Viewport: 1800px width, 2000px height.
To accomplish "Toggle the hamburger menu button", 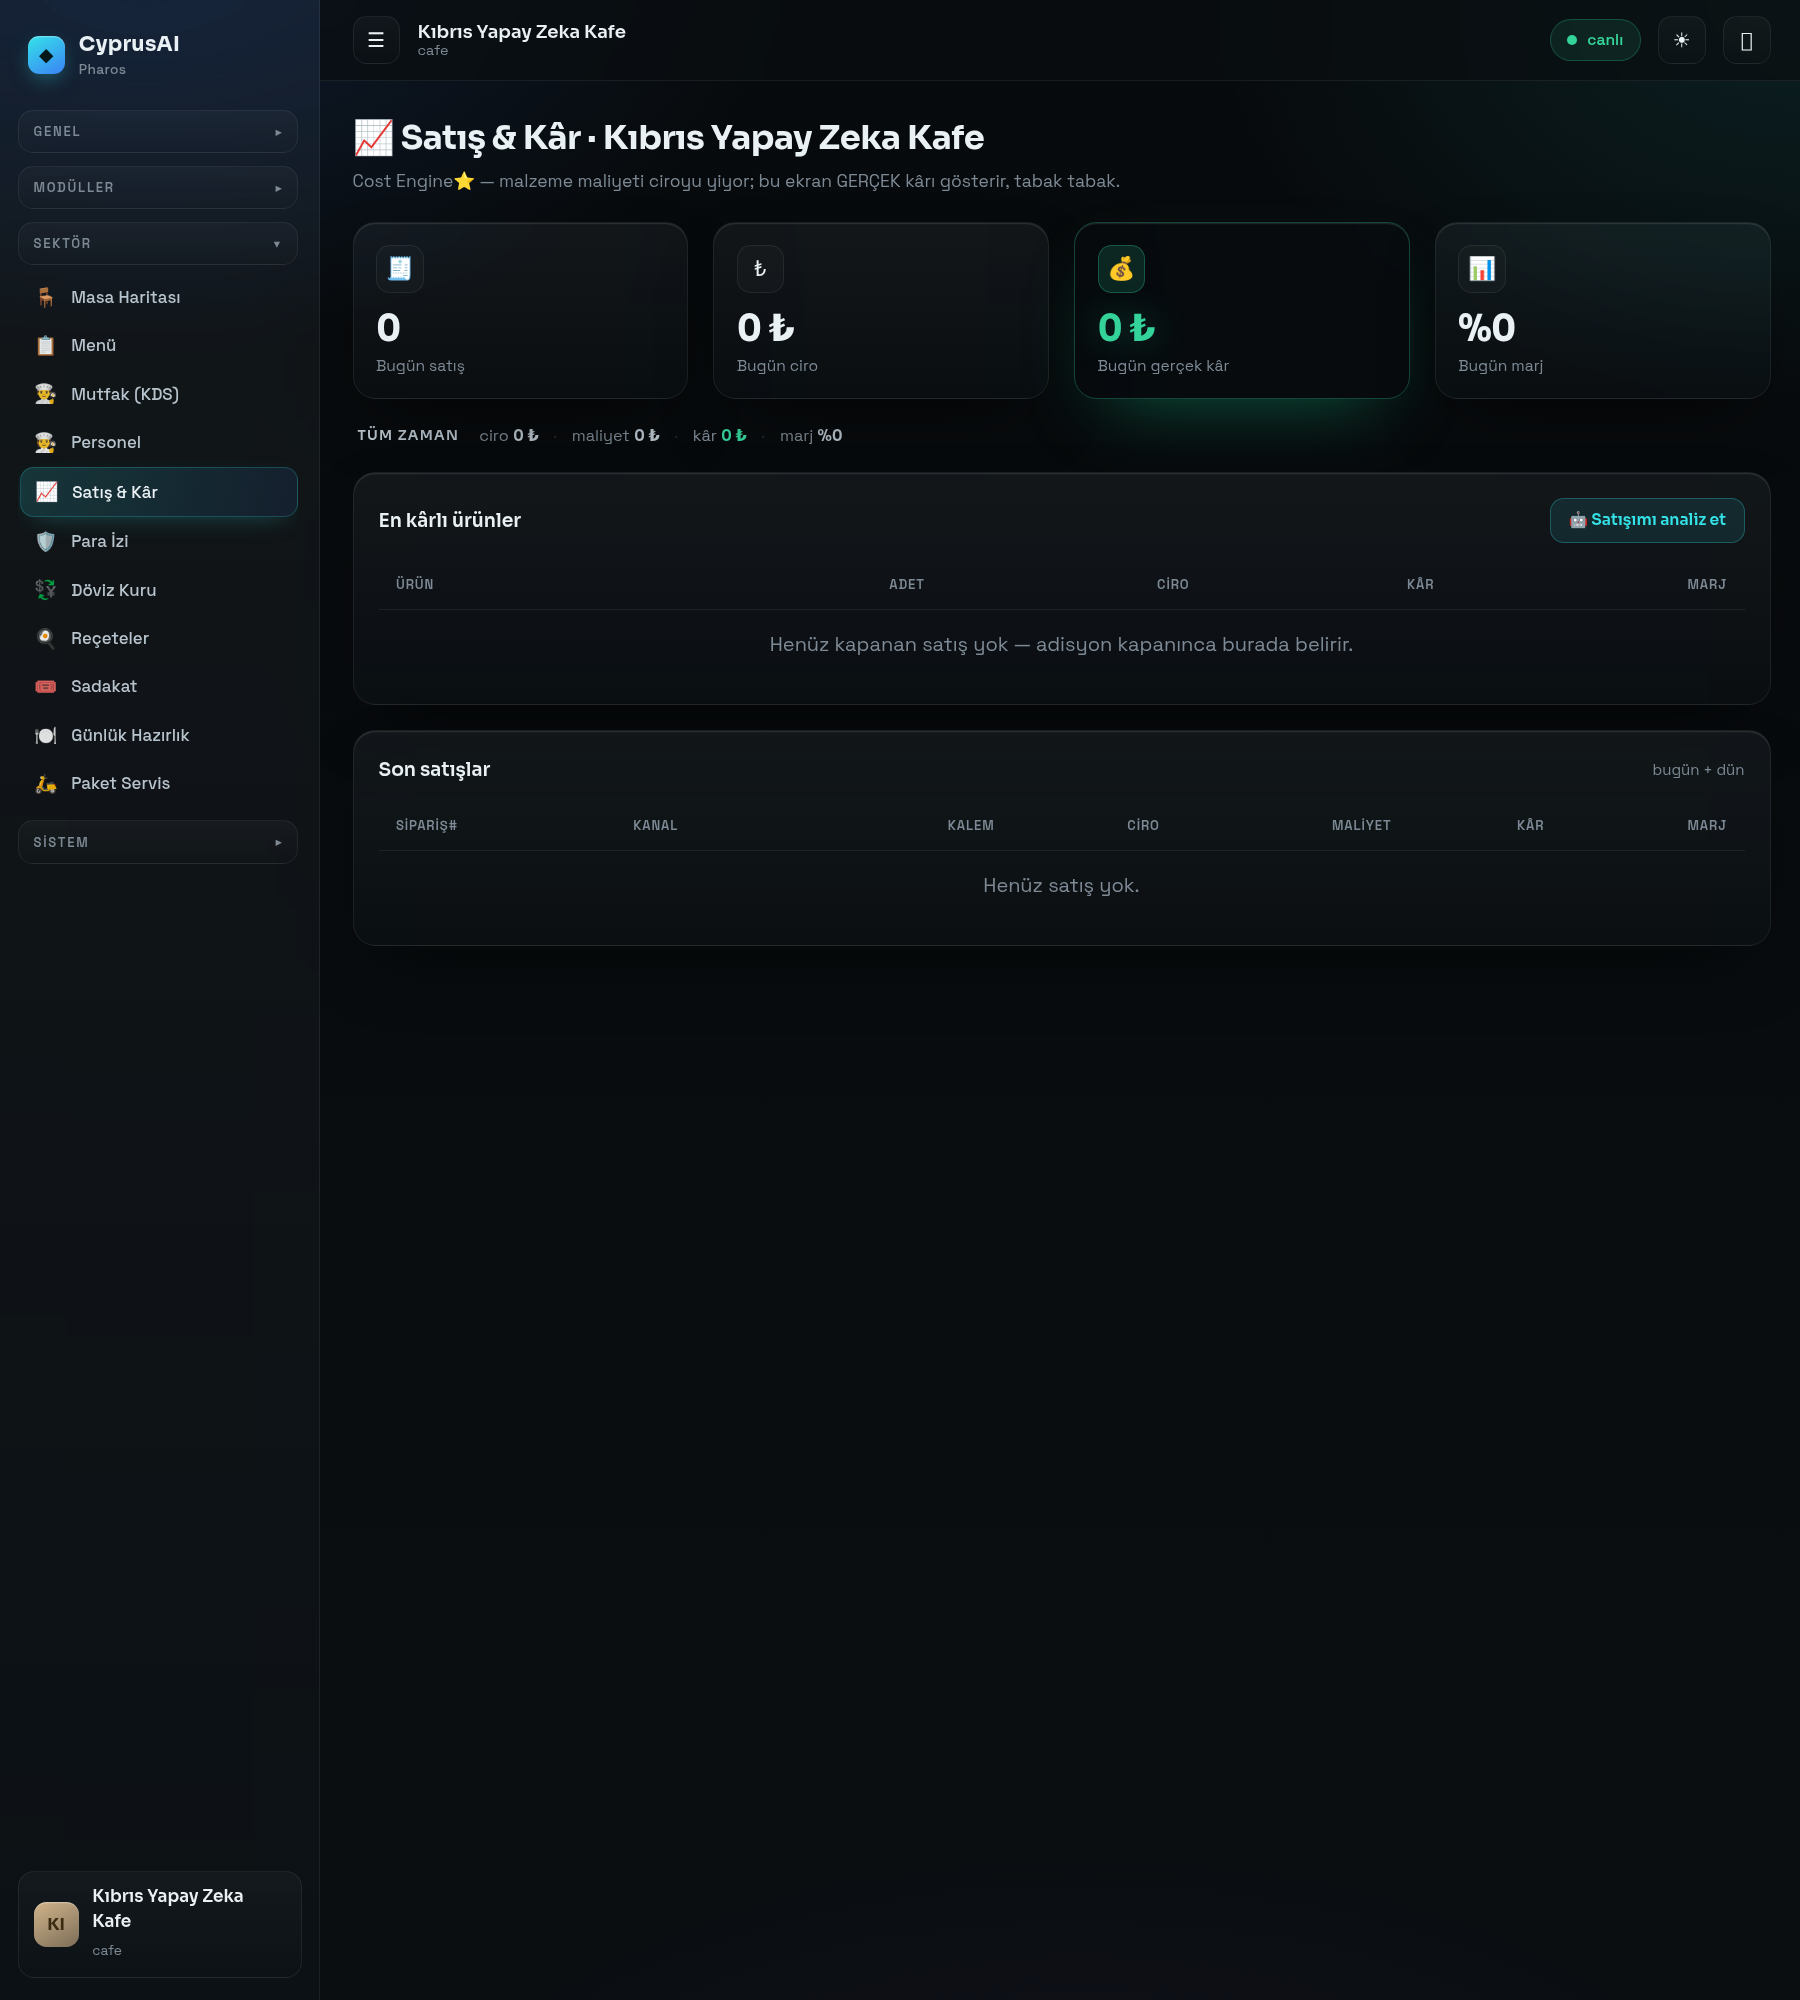I will (x=376, y=40).
